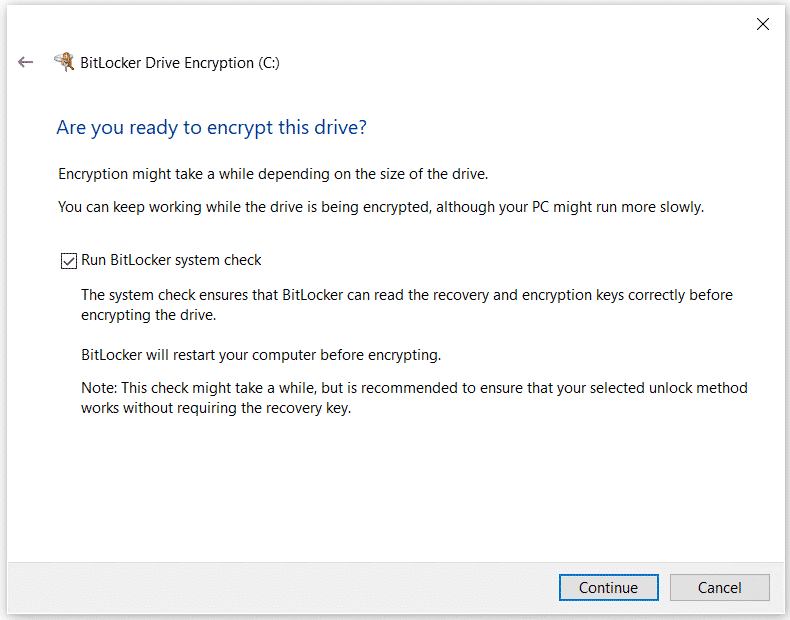Go back using the left arrow
The image size is (790, 620).
[x=25, y=62]
